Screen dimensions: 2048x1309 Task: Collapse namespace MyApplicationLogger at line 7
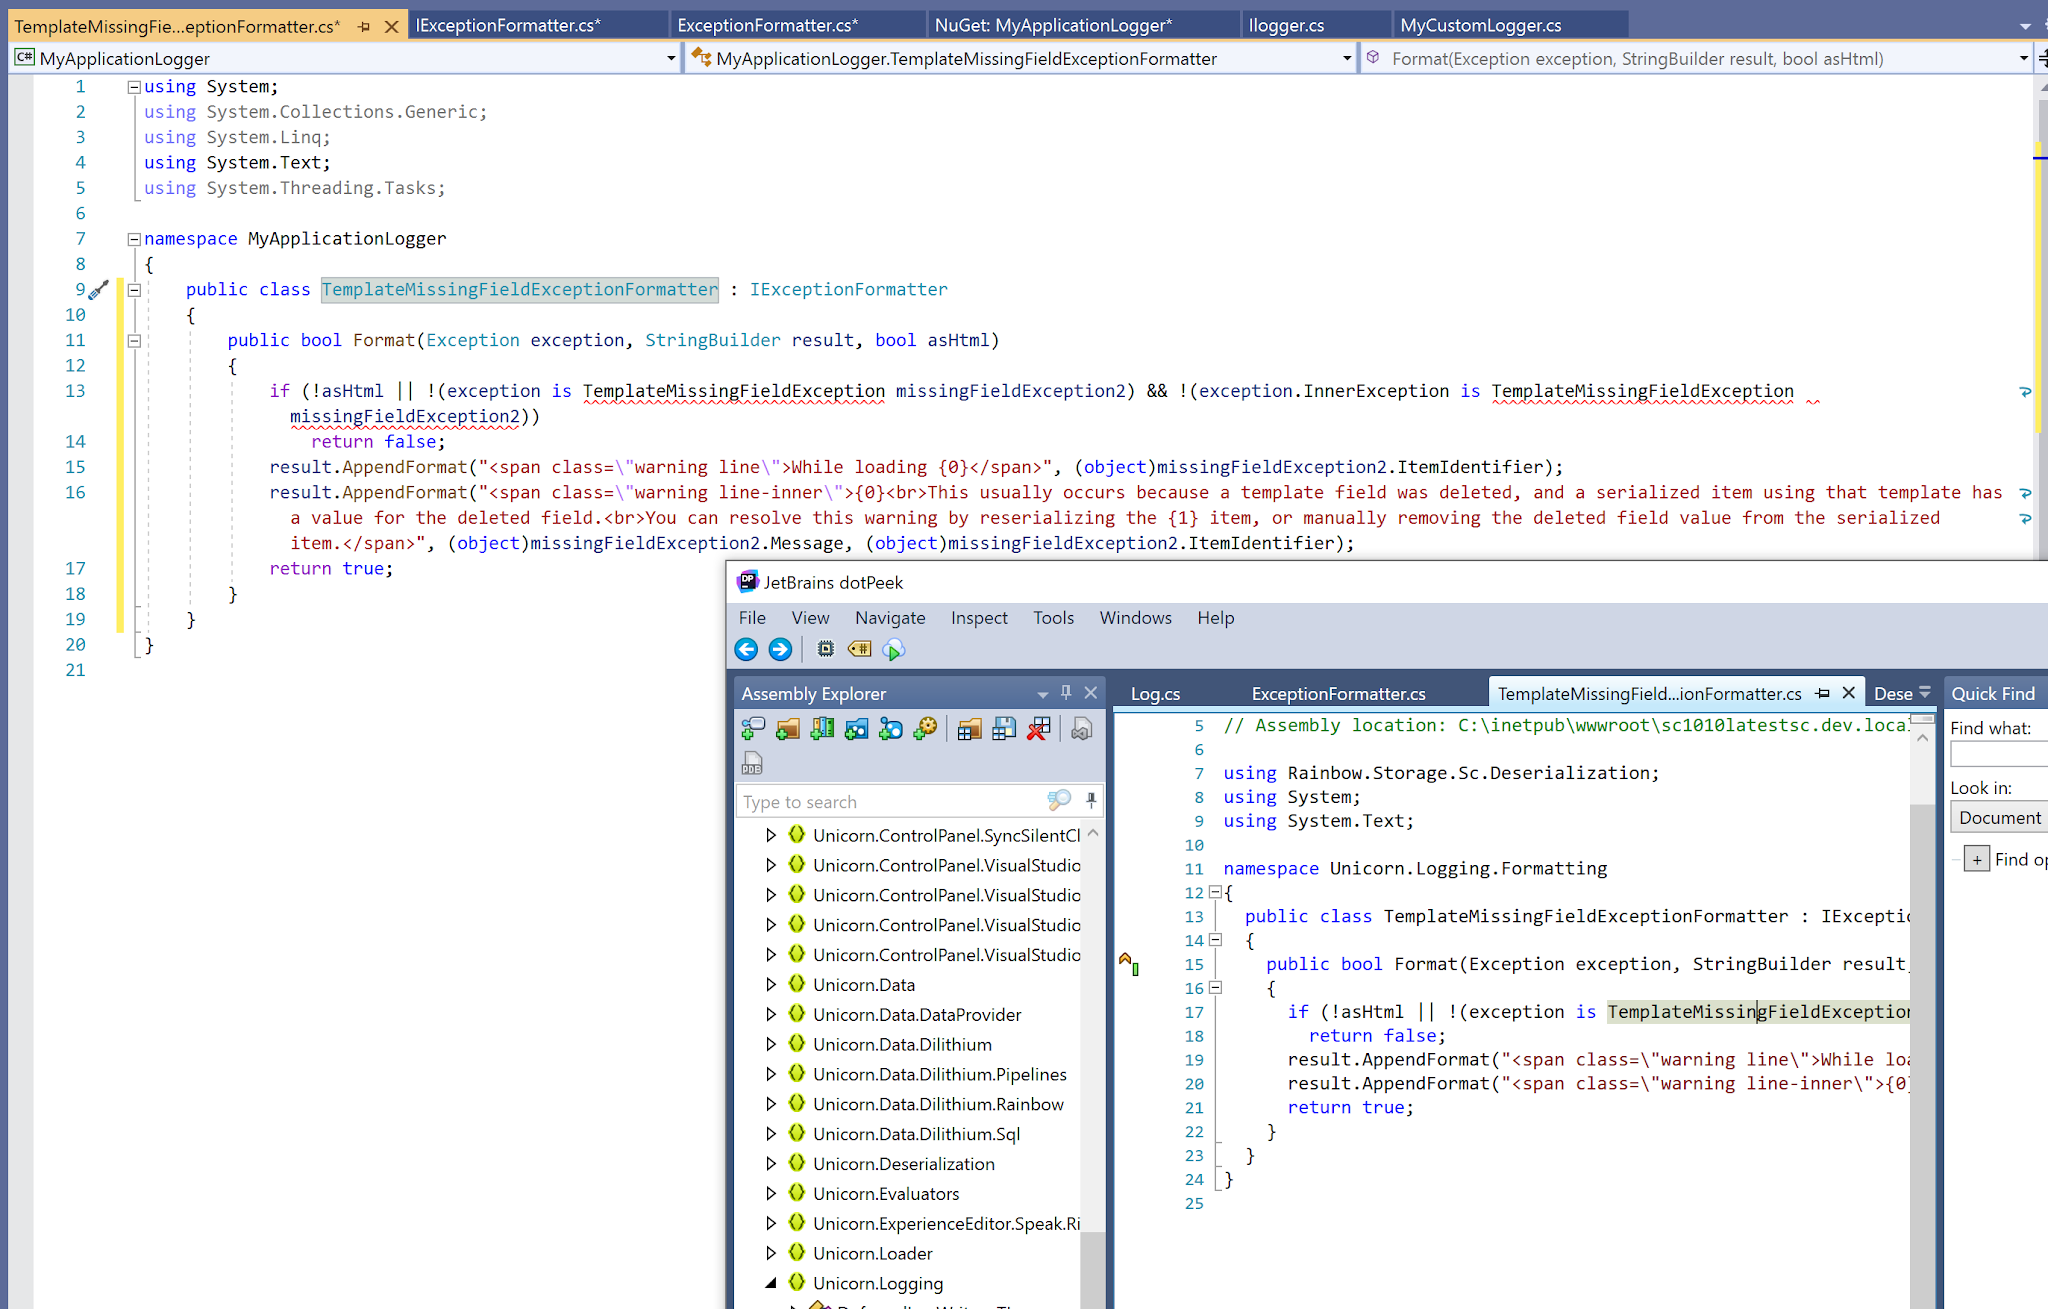pos(134,239)
